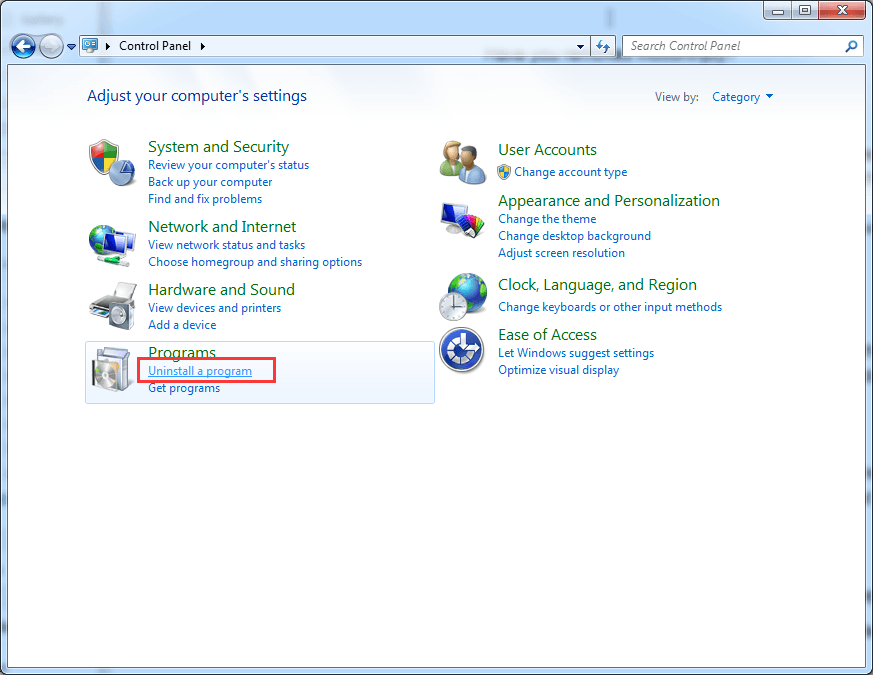
Task: Click Change desktop background link
Action: [x=574, y=236]
